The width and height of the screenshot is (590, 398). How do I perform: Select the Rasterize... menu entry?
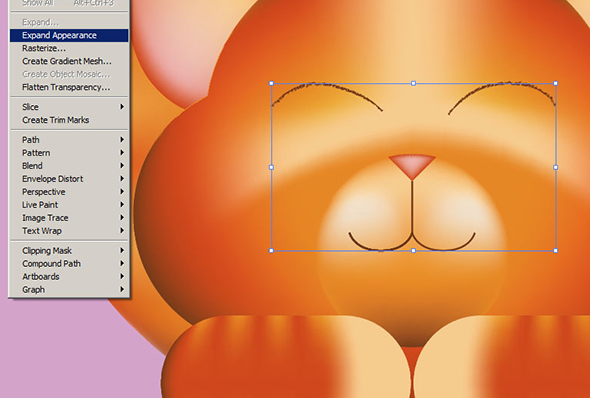pos(69,48)
